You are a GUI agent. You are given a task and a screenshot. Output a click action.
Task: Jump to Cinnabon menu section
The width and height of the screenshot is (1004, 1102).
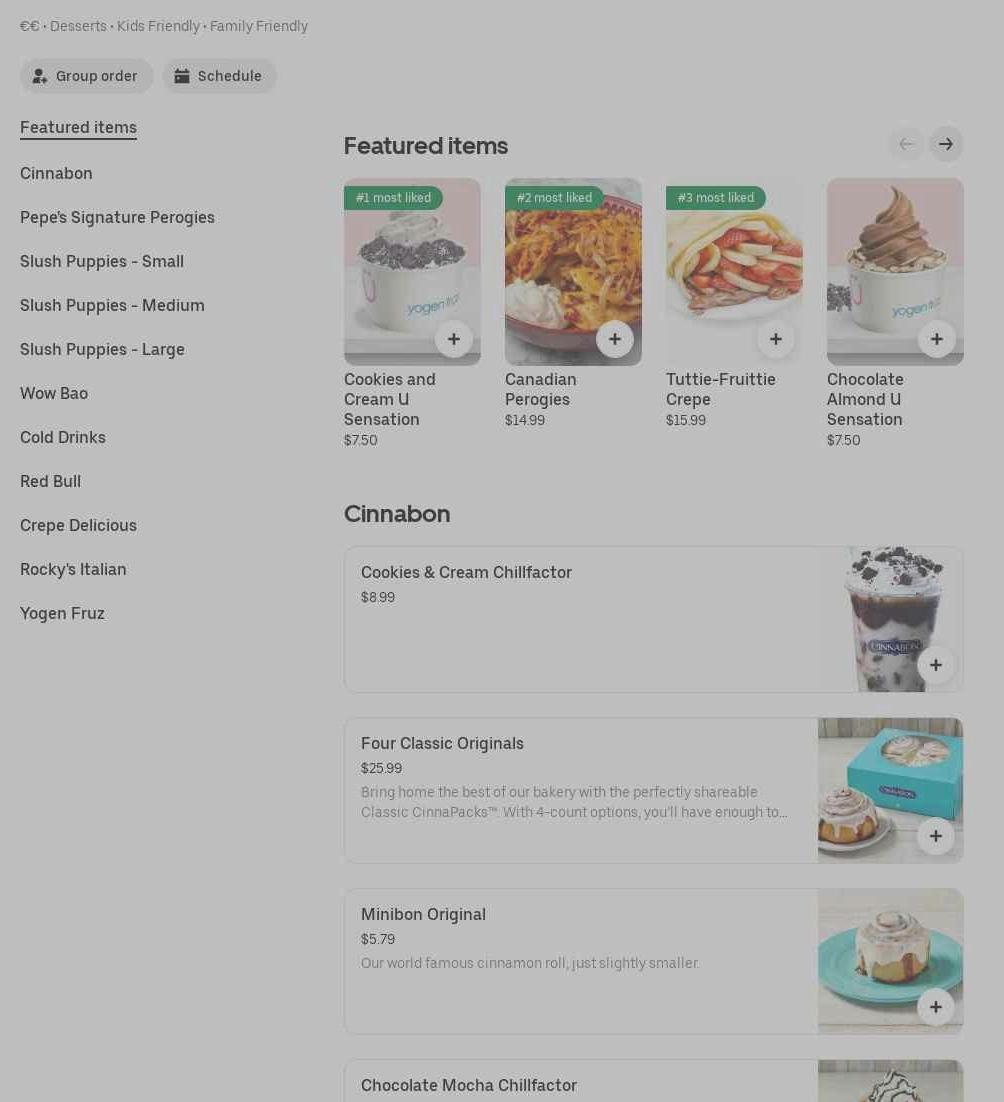(56, 174)
